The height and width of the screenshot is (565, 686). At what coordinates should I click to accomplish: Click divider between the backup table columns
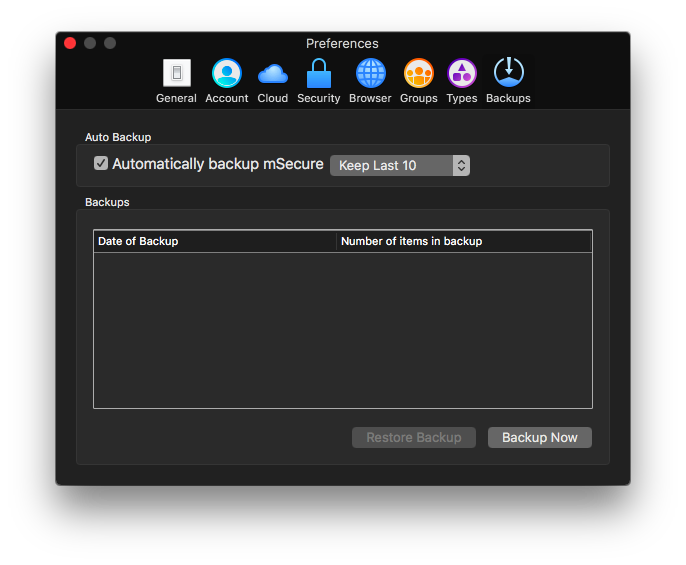[337, 241]
